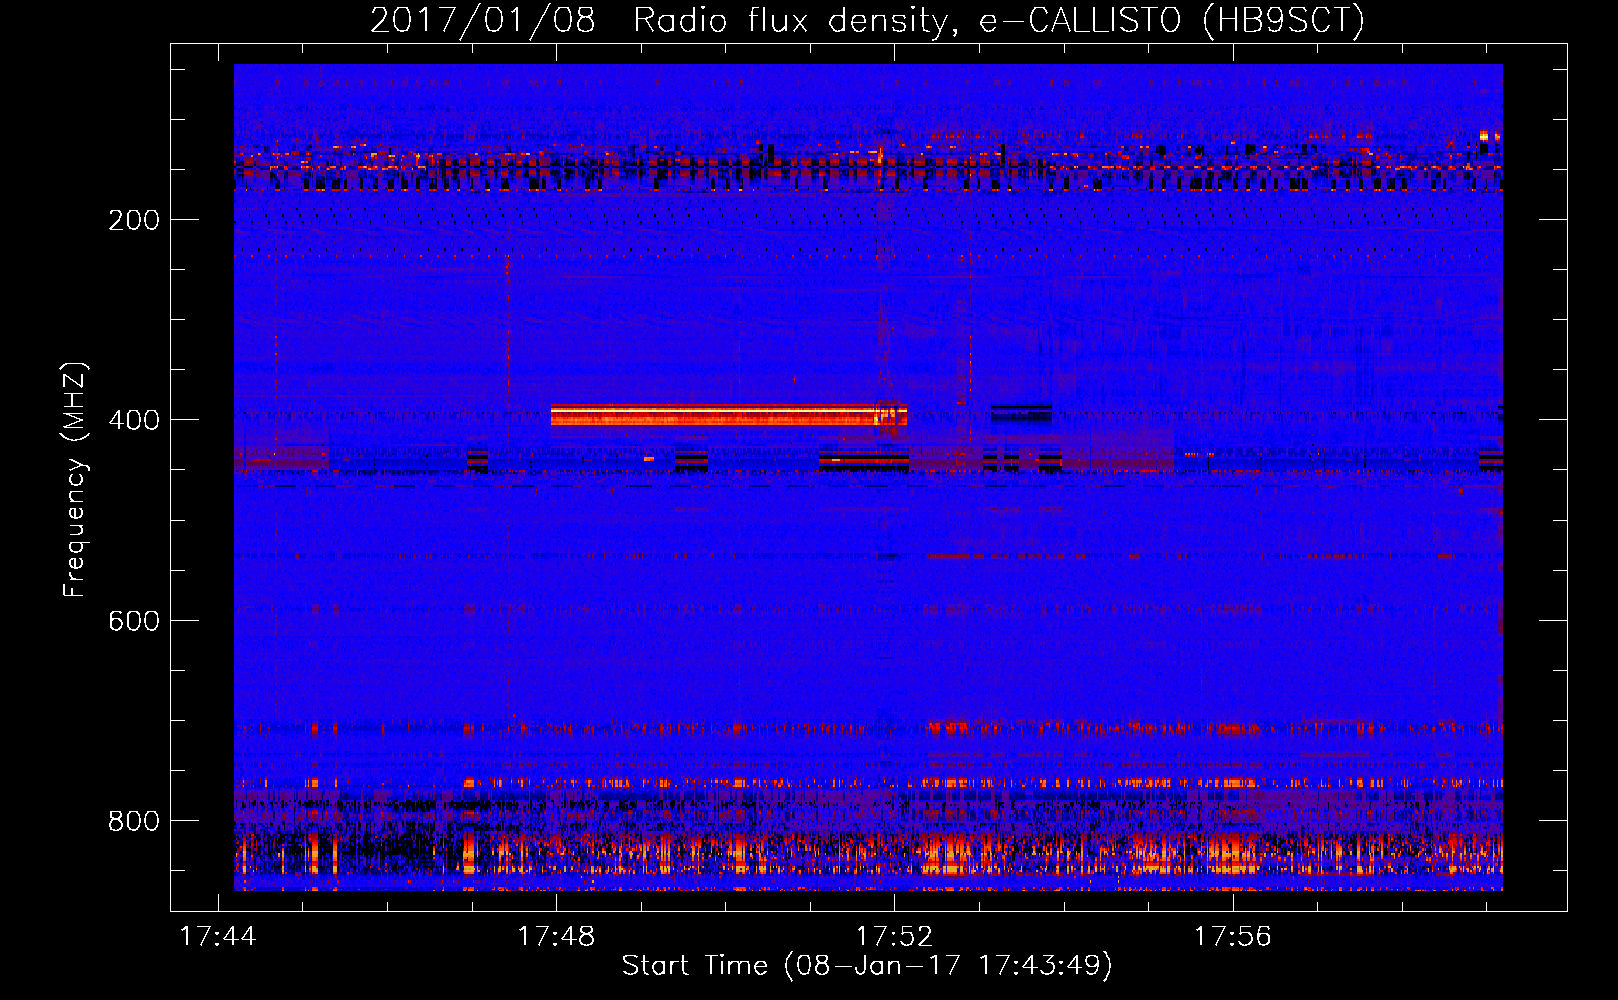The width and height of the screenshot is (1618, 1000).
Task: Click the 600 frequency tick label
Action: tap(134, 621)
